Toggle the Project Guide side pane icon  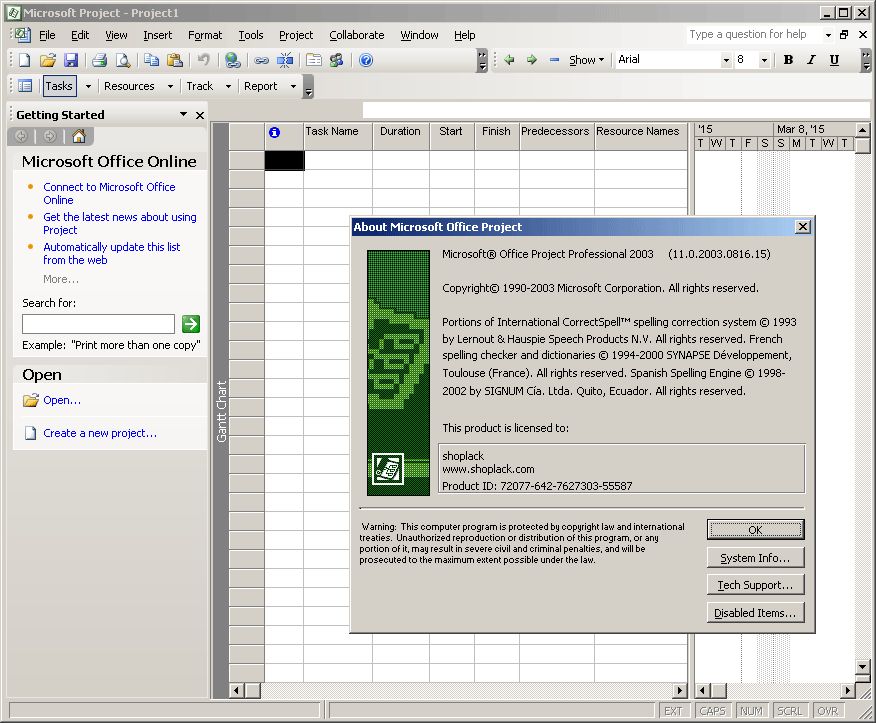[x=25, y=86]
